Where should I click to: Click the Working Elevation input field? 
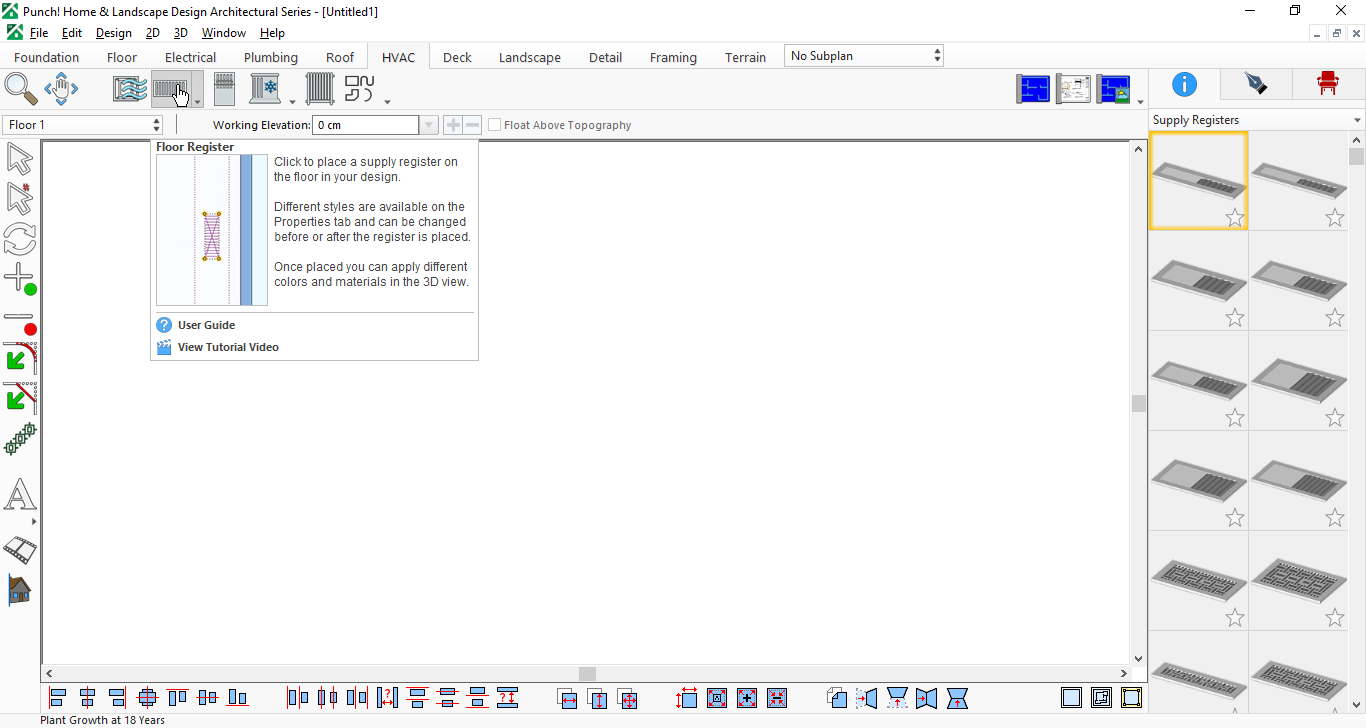(x=366, y=125)
